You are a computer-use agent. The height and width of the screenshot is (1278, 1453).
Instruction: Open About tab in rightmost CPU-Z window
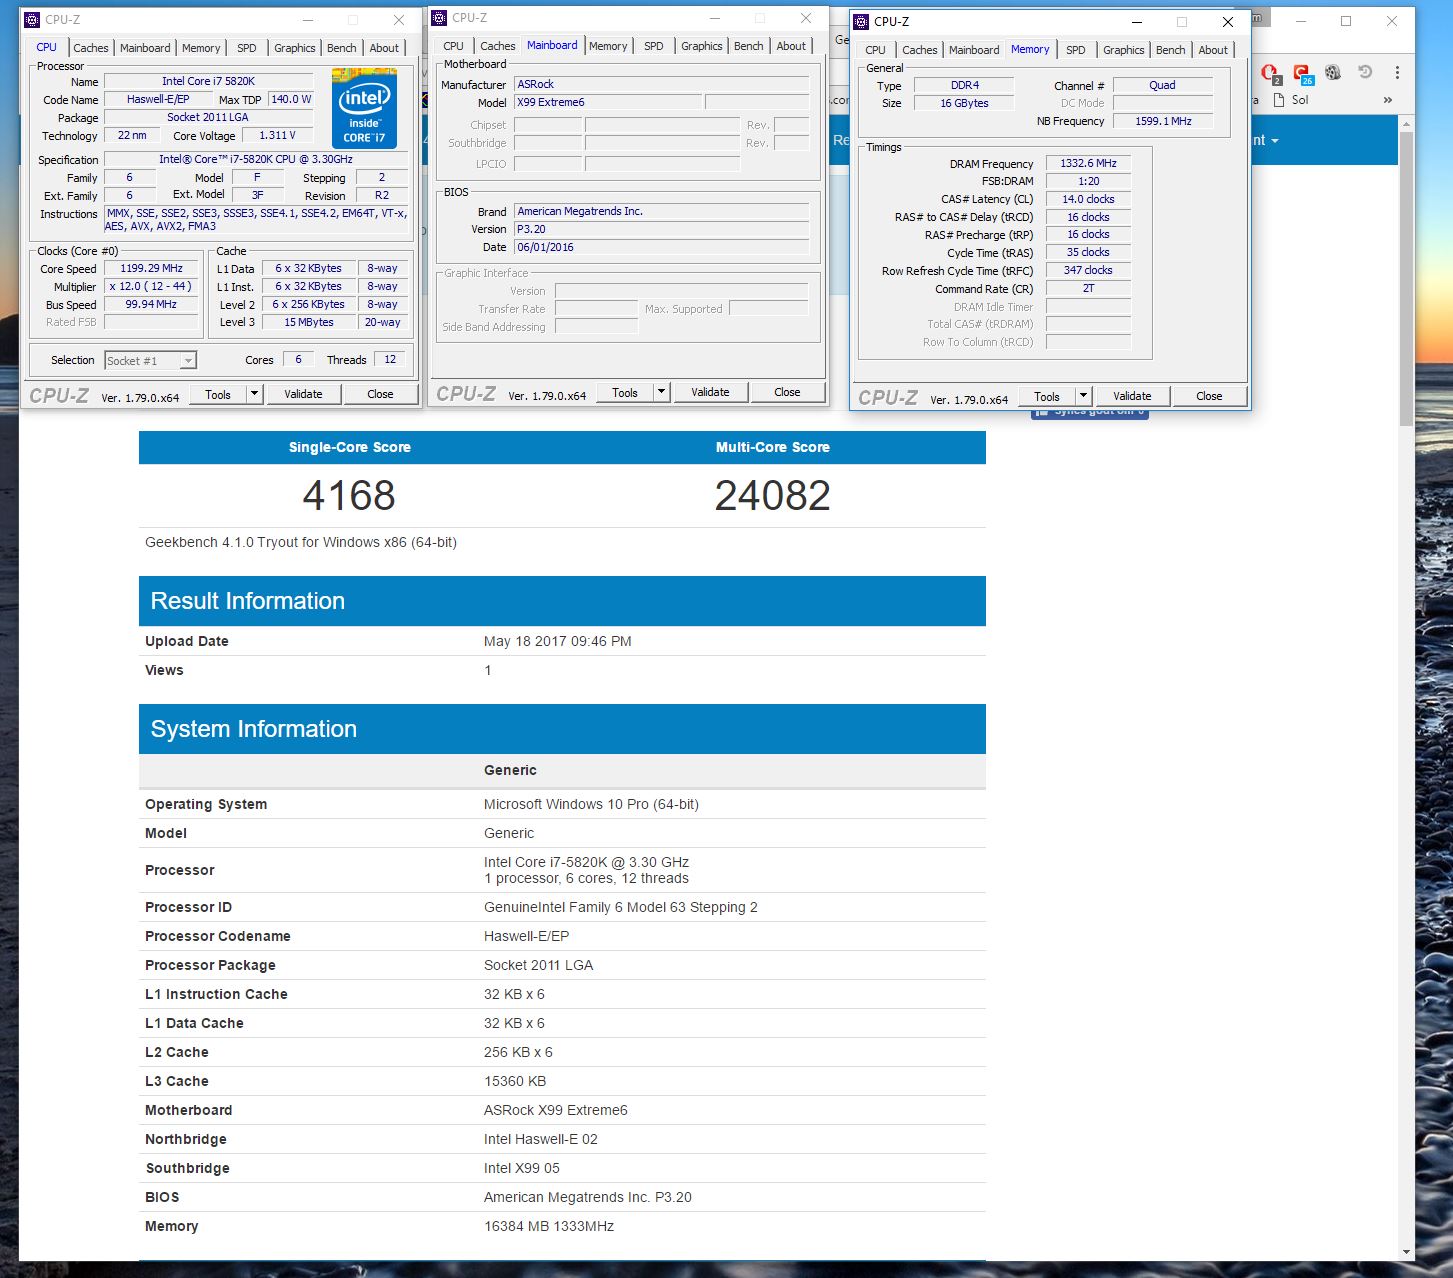pyautogui.click(x=1213, y=50)
